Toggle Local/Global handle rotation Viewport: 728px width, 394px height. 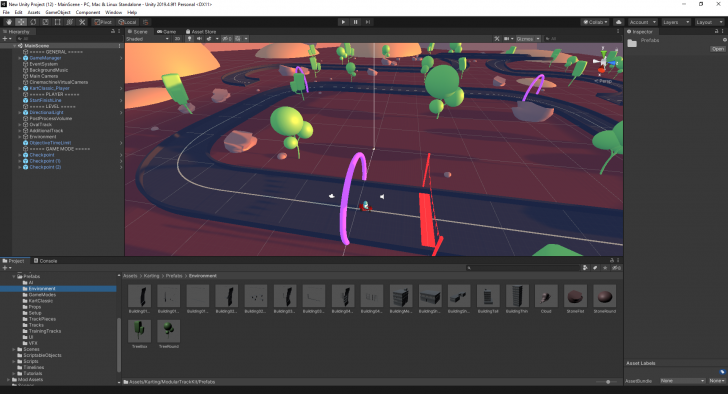point(127,22)
